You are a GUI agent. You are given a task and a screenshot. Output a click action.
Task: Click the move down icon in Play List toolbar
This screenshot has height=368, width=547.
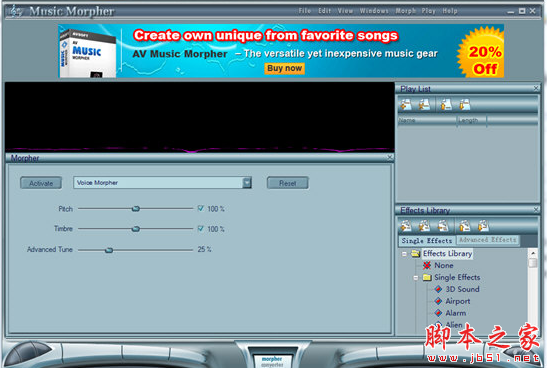coord(465,104)
